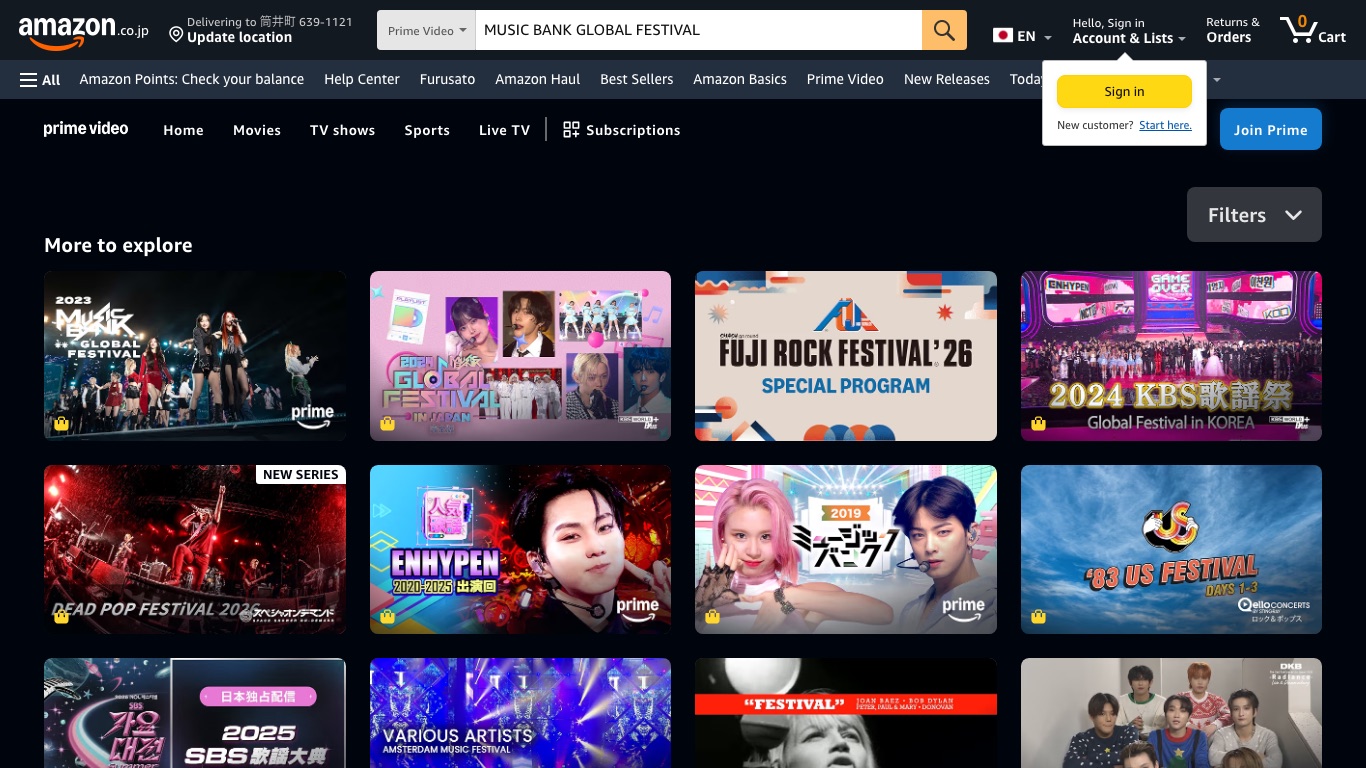Click the yellow Sign in button
Viewport: 1366px width, 768px height.
[1124, 91]
